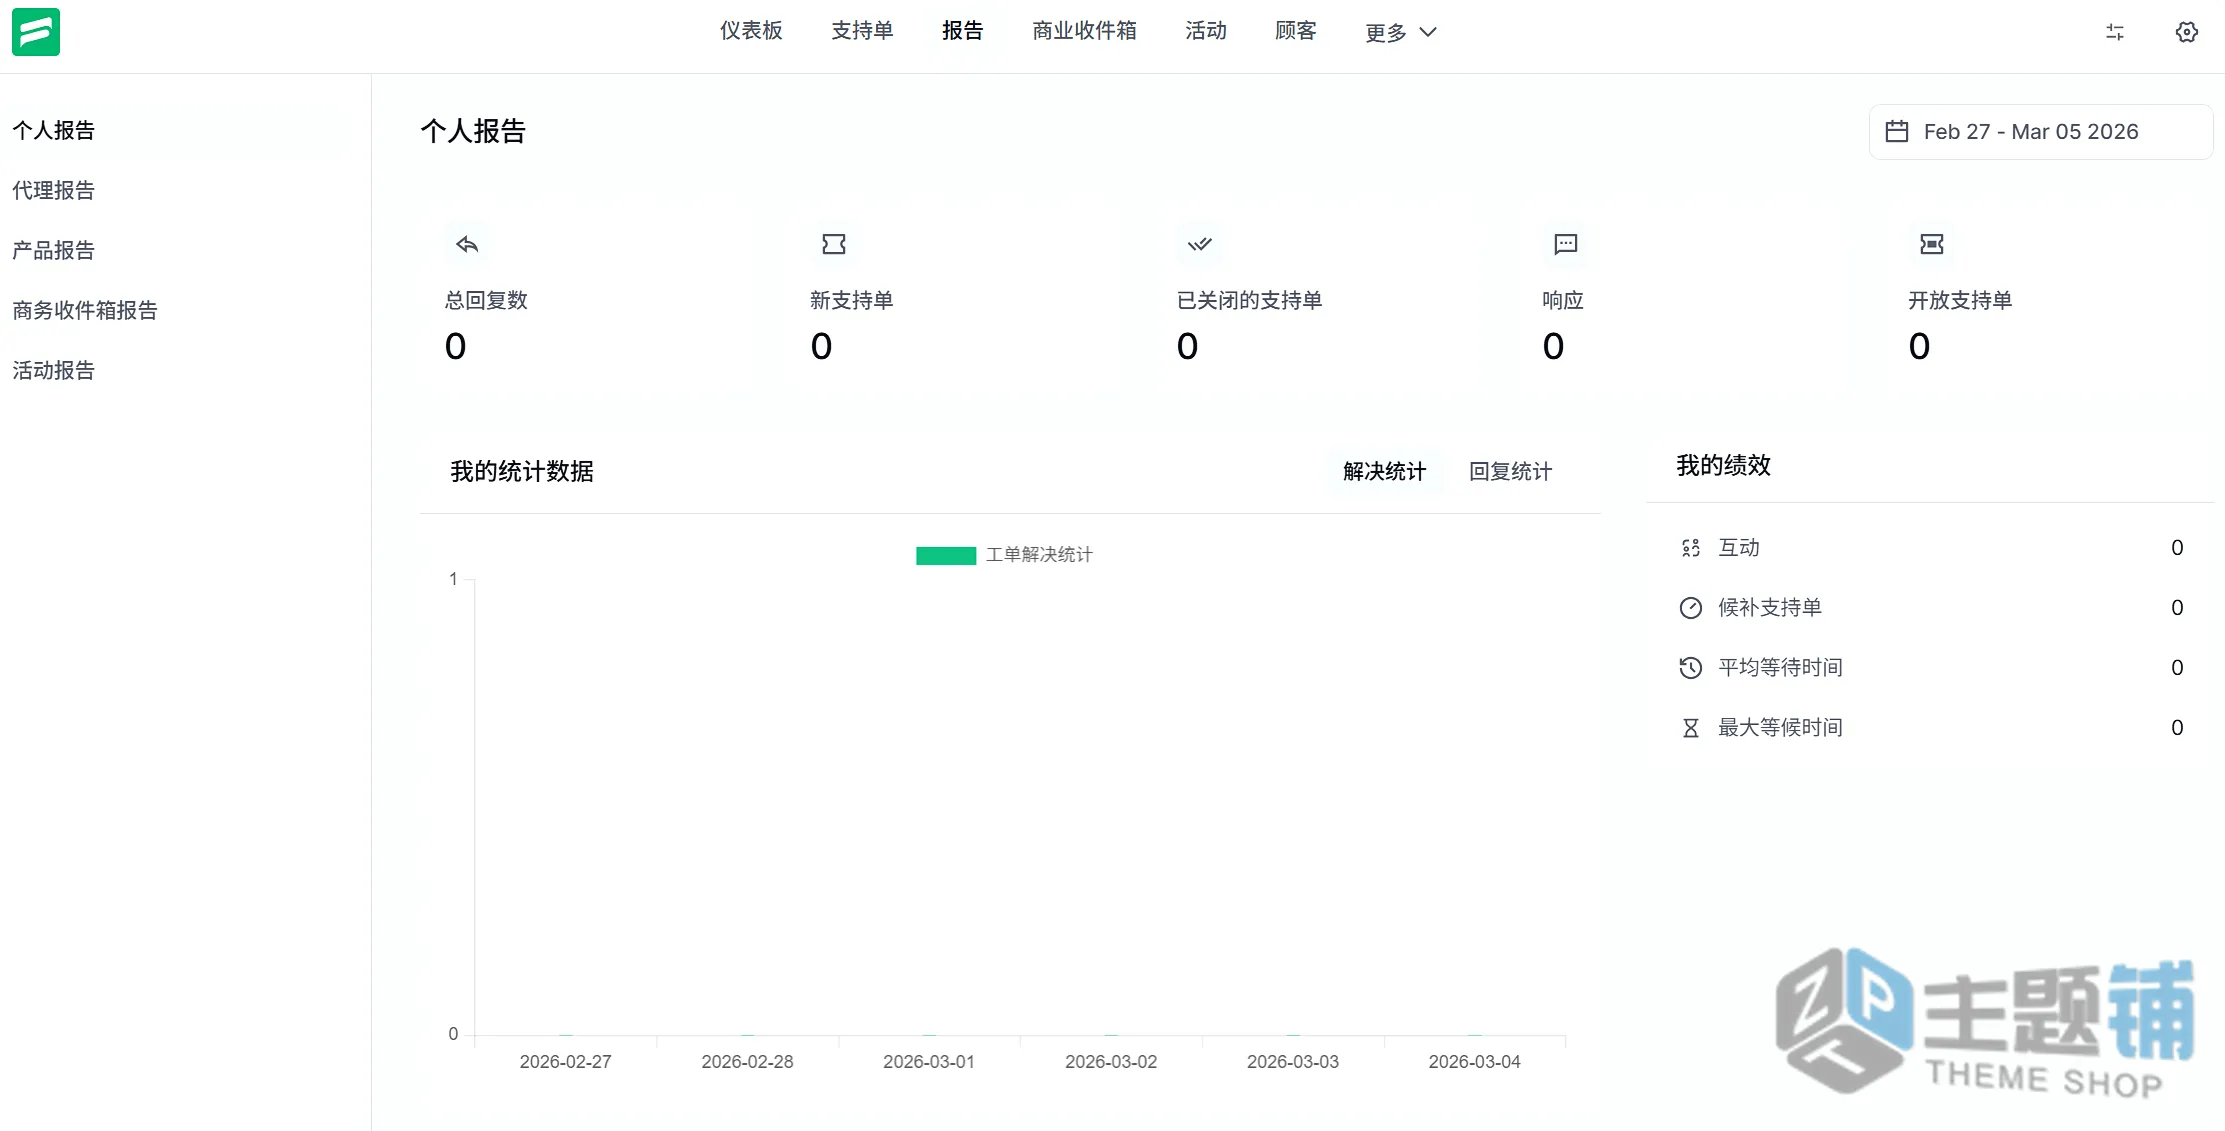Screen dimensions: 2225x1131
Task: Switch to the 回复统计 tab
Action: pyautogui.click(x=1510, y=471)
